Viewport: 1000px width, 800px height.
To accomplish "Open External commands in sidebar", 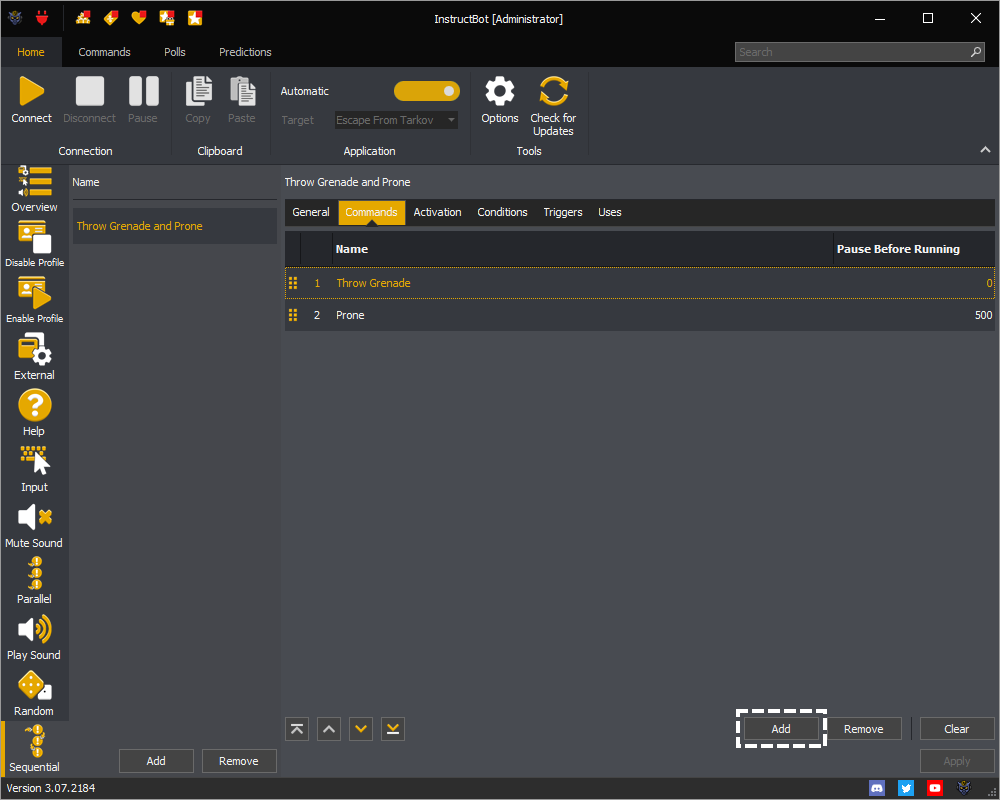I will [34, 357].
